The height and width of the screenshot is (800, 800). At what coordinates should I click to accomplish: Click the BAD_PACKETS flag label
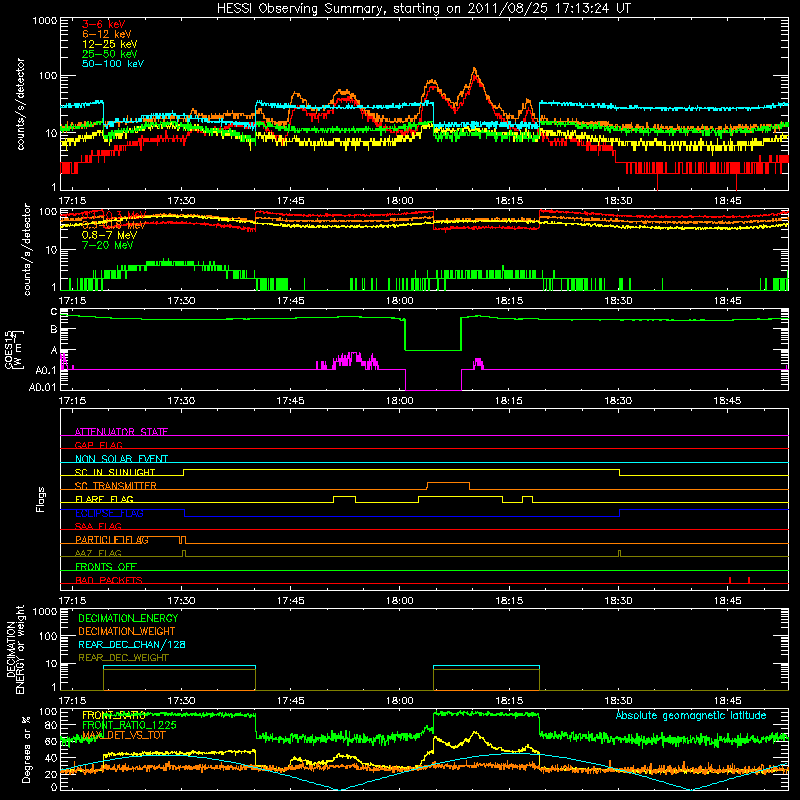tap(109, 580)
